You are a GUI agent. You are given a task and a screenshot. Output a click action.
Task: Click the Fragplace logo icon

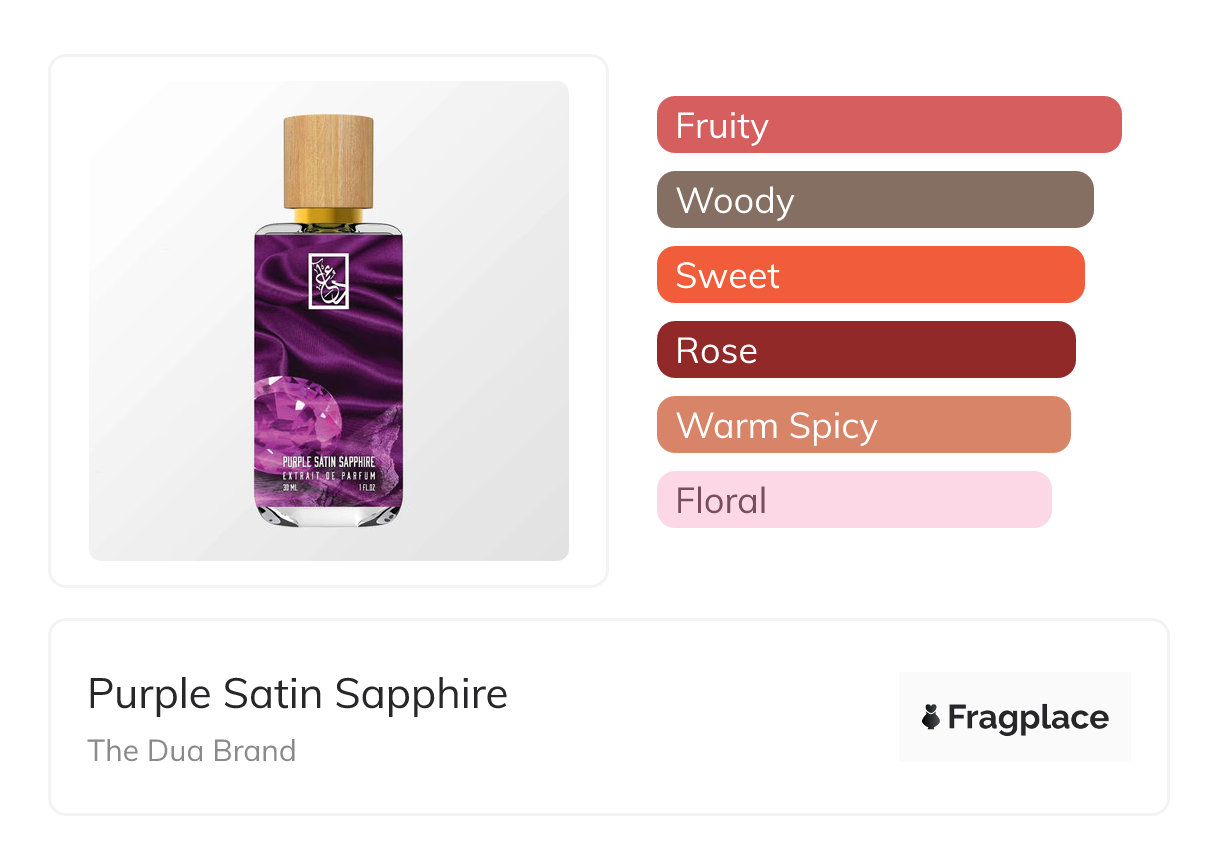pyautogui.click(x=931, y=717)
